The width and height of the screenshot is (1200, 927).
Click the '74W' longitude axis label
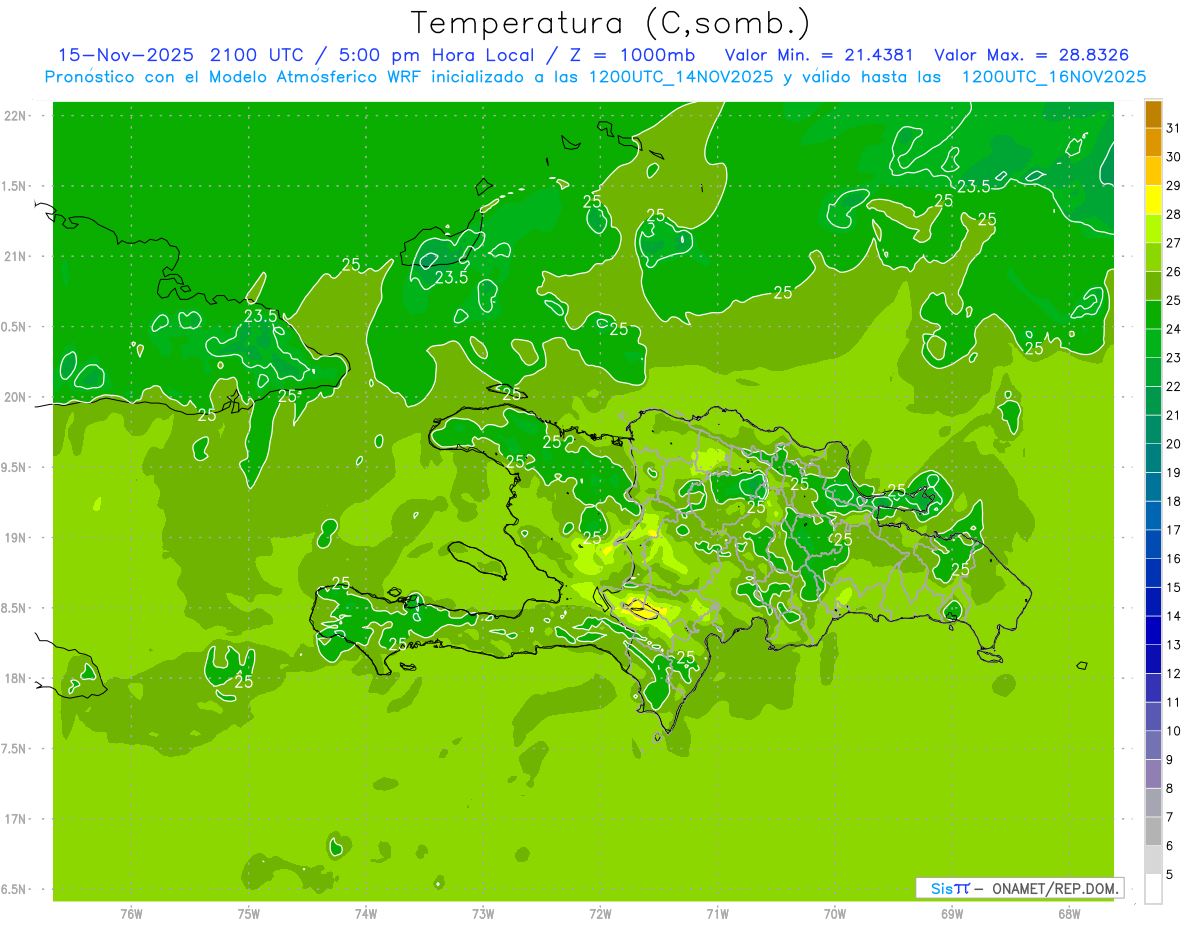366,914
